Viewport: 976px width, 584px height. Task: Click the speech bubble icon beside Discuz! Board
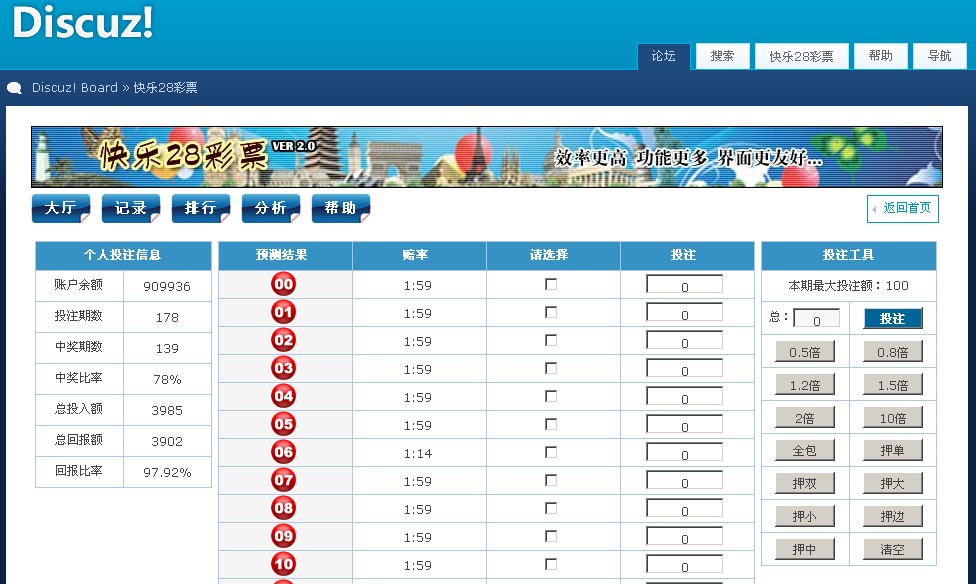coord(14,88)
